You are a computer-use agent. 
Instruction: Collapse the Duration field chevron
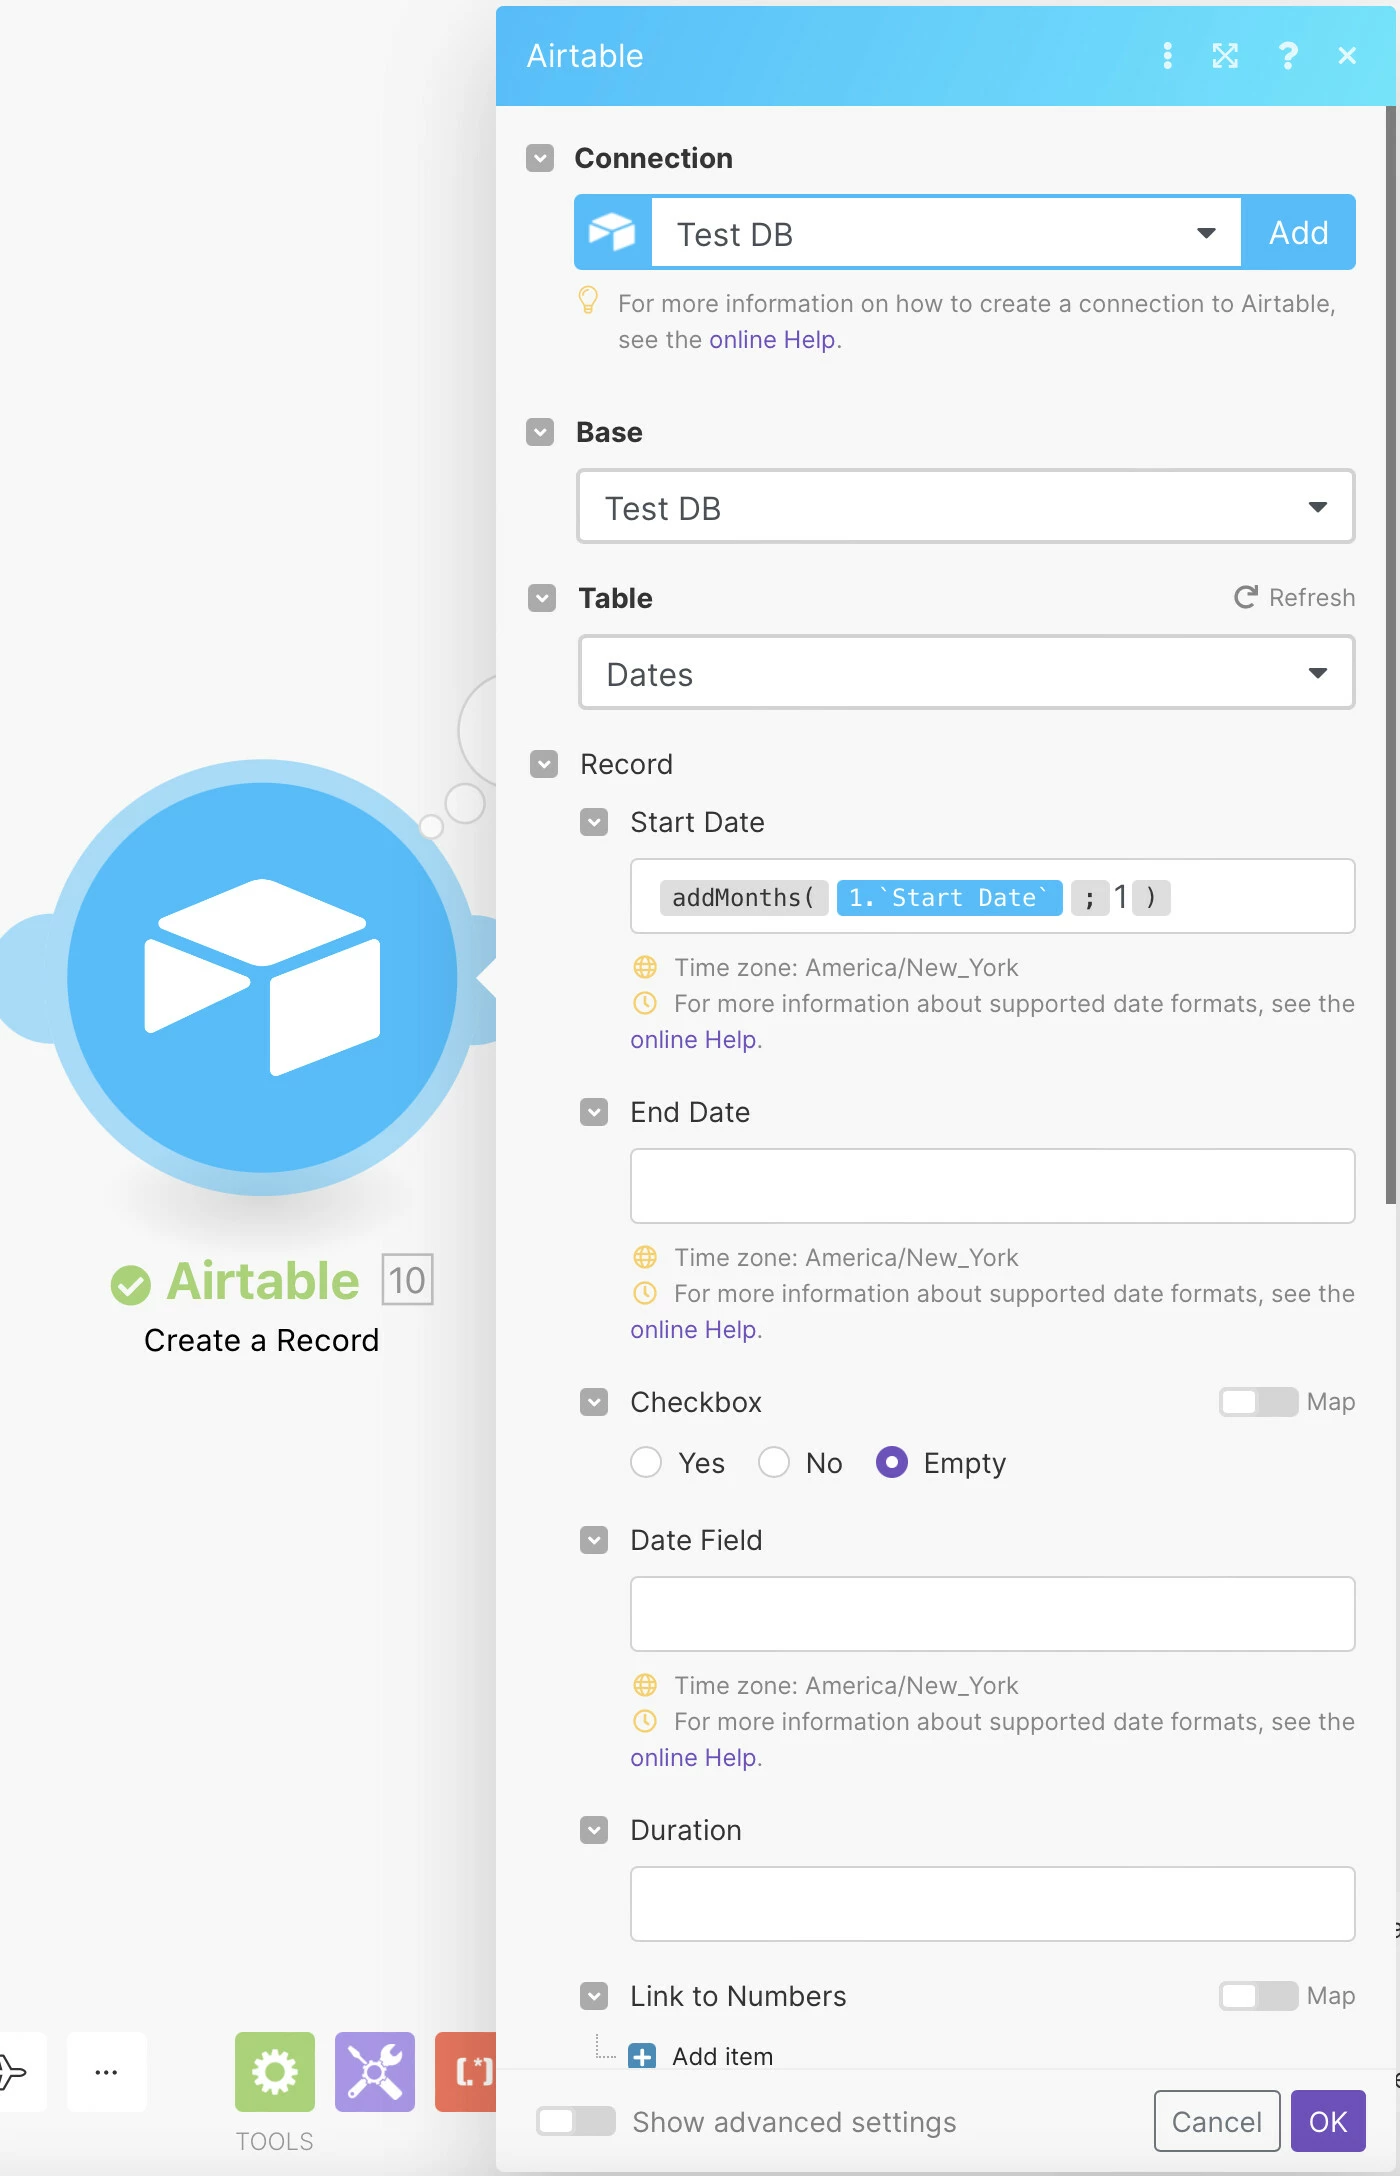pos(594,1830)
